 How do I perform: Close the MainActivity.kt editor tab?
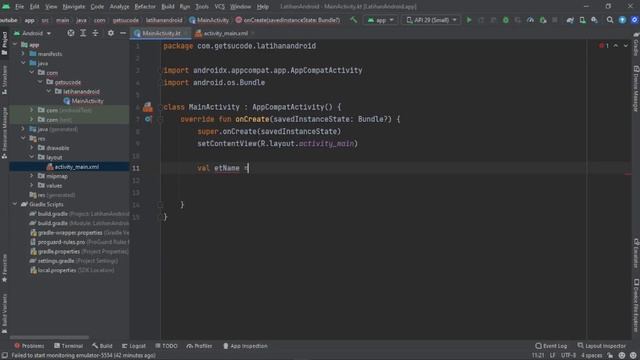click(x=186, y=33)
